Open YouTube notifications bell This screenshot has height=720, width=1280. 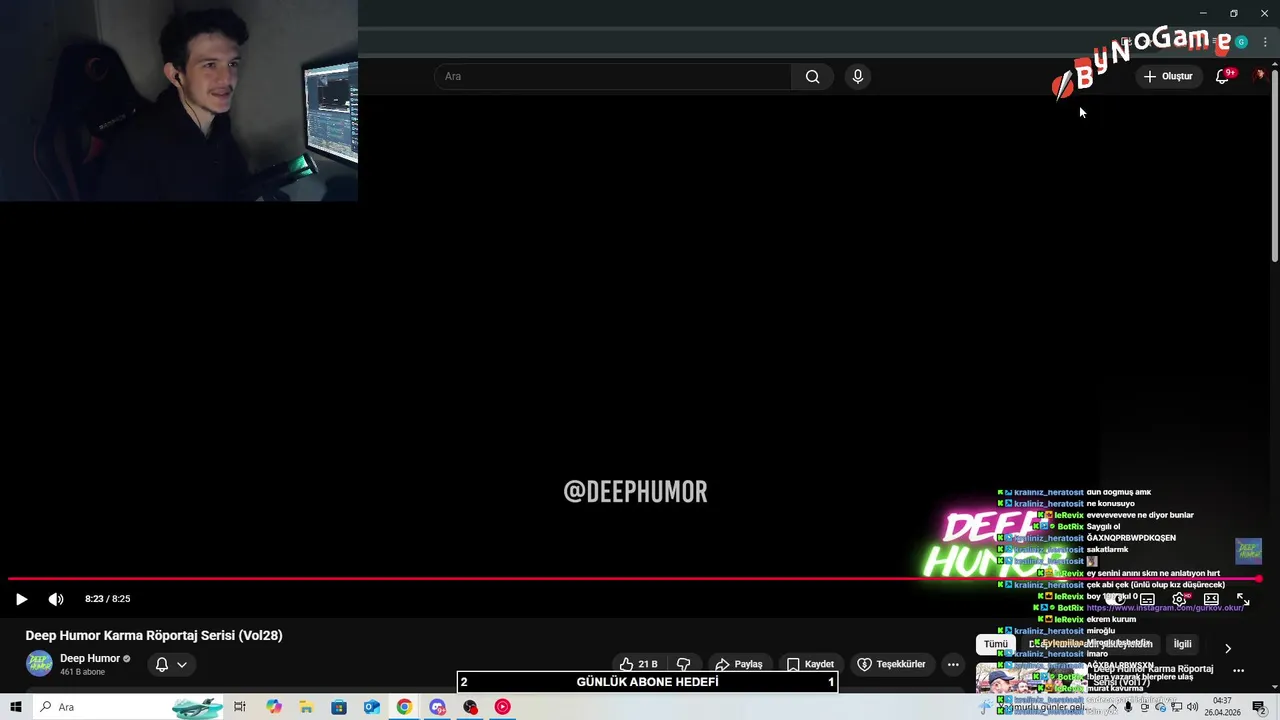click(1222, 76)
